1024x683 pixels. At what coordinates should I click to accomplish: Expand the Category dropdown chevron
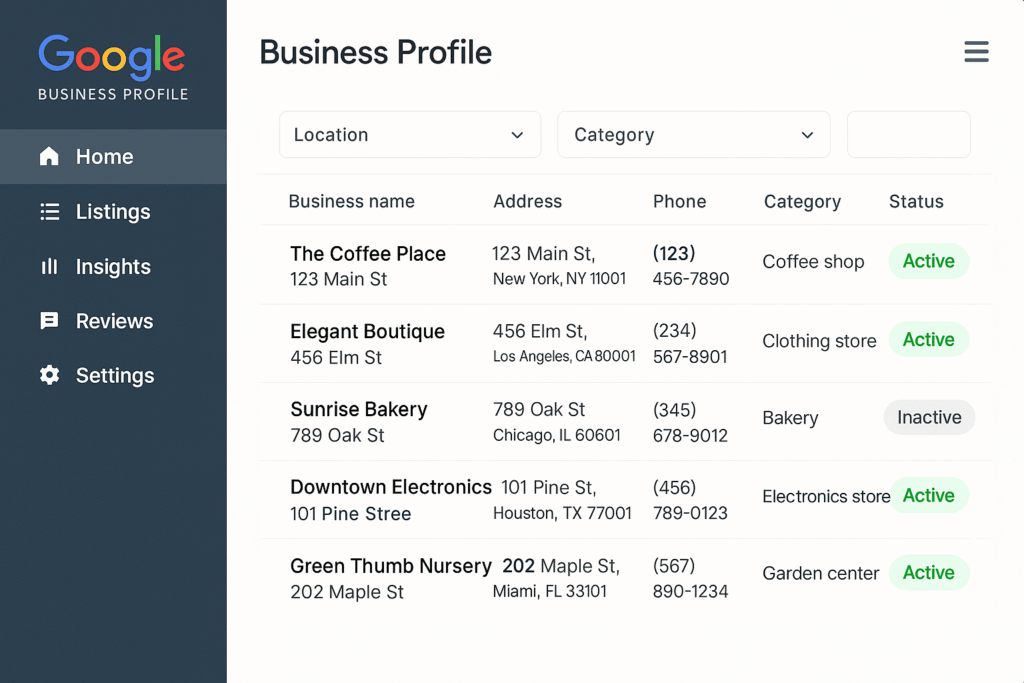tap(807, 134)
